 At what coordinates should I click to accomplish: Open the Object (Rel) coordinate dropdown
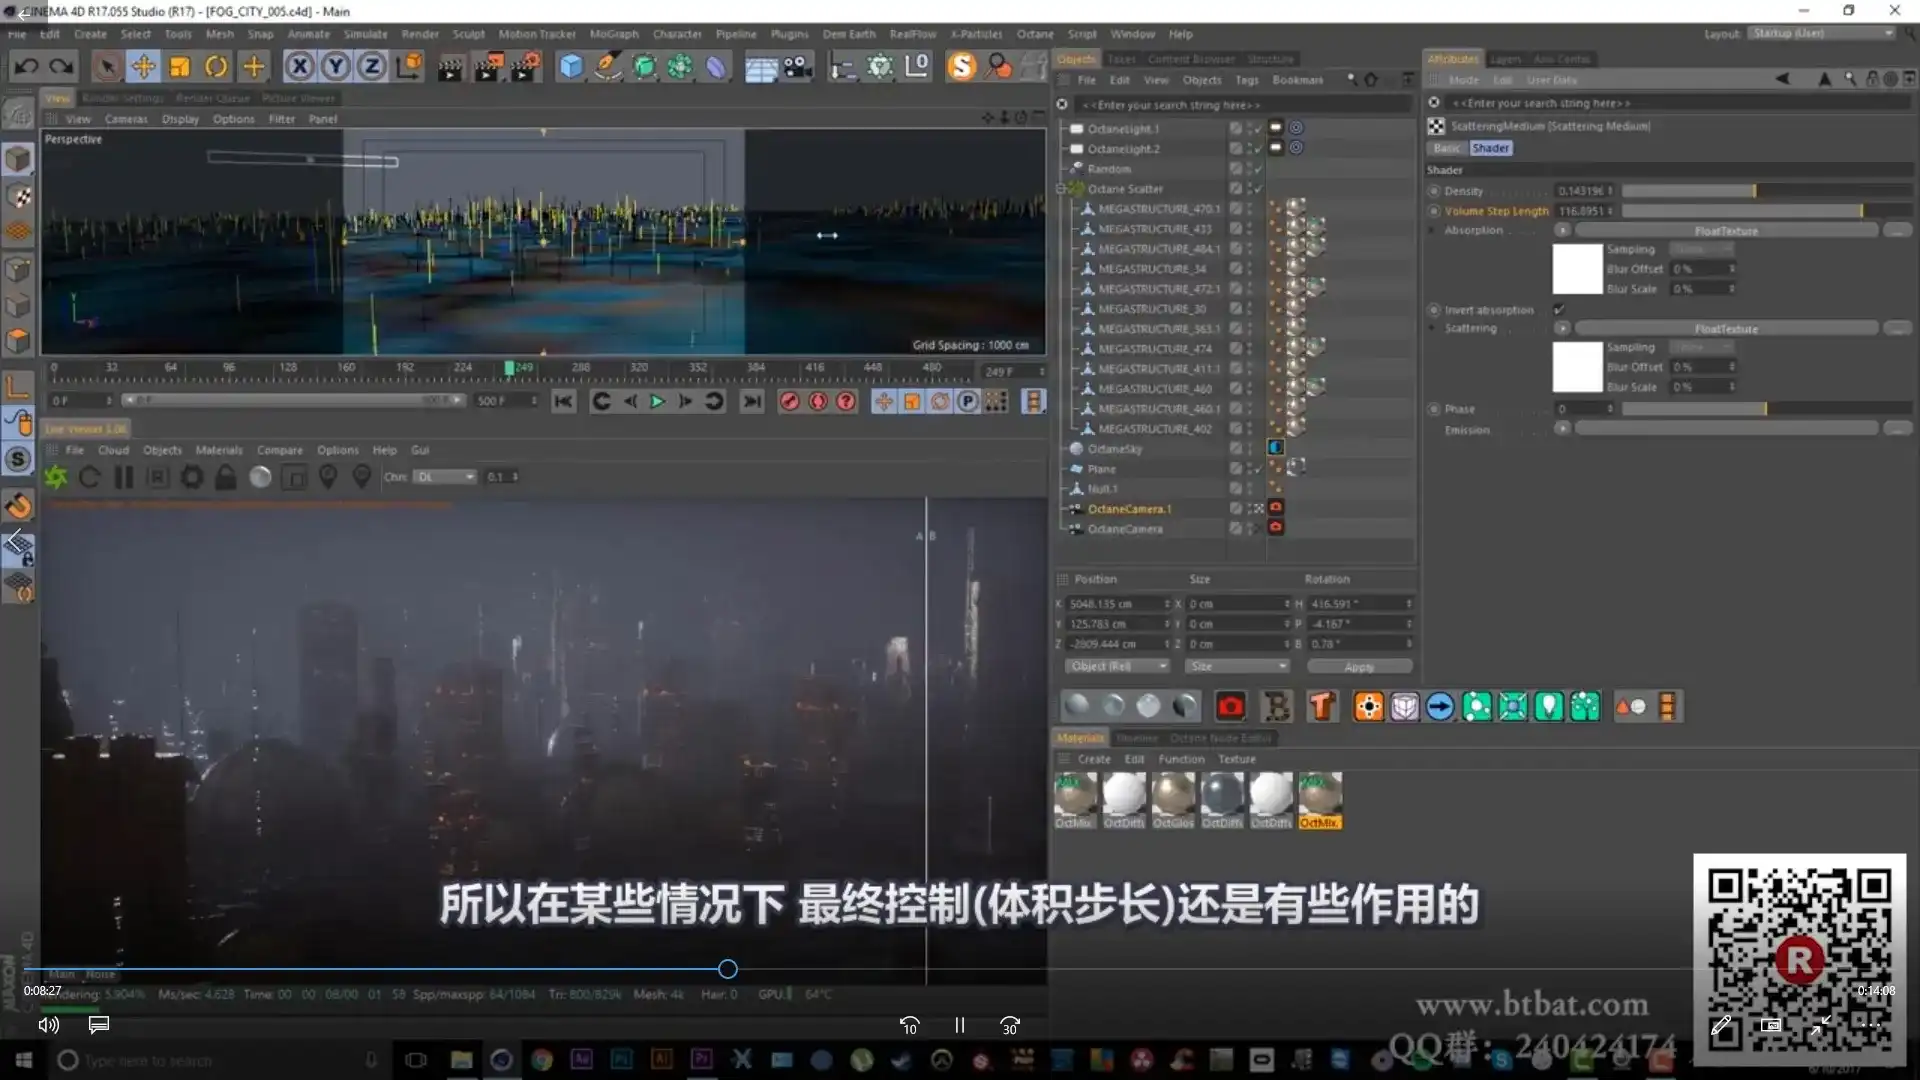pos(1117,665)
